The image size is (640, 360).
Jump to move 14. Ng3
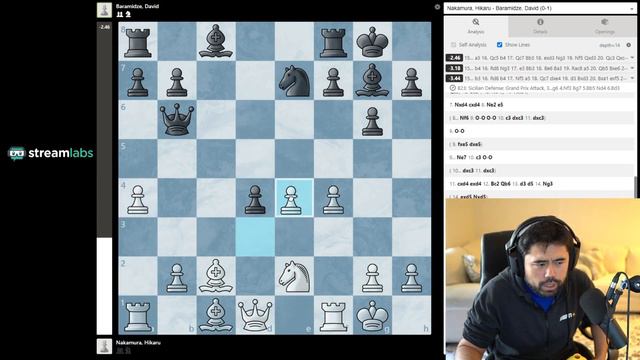click(x=547, y=184)
